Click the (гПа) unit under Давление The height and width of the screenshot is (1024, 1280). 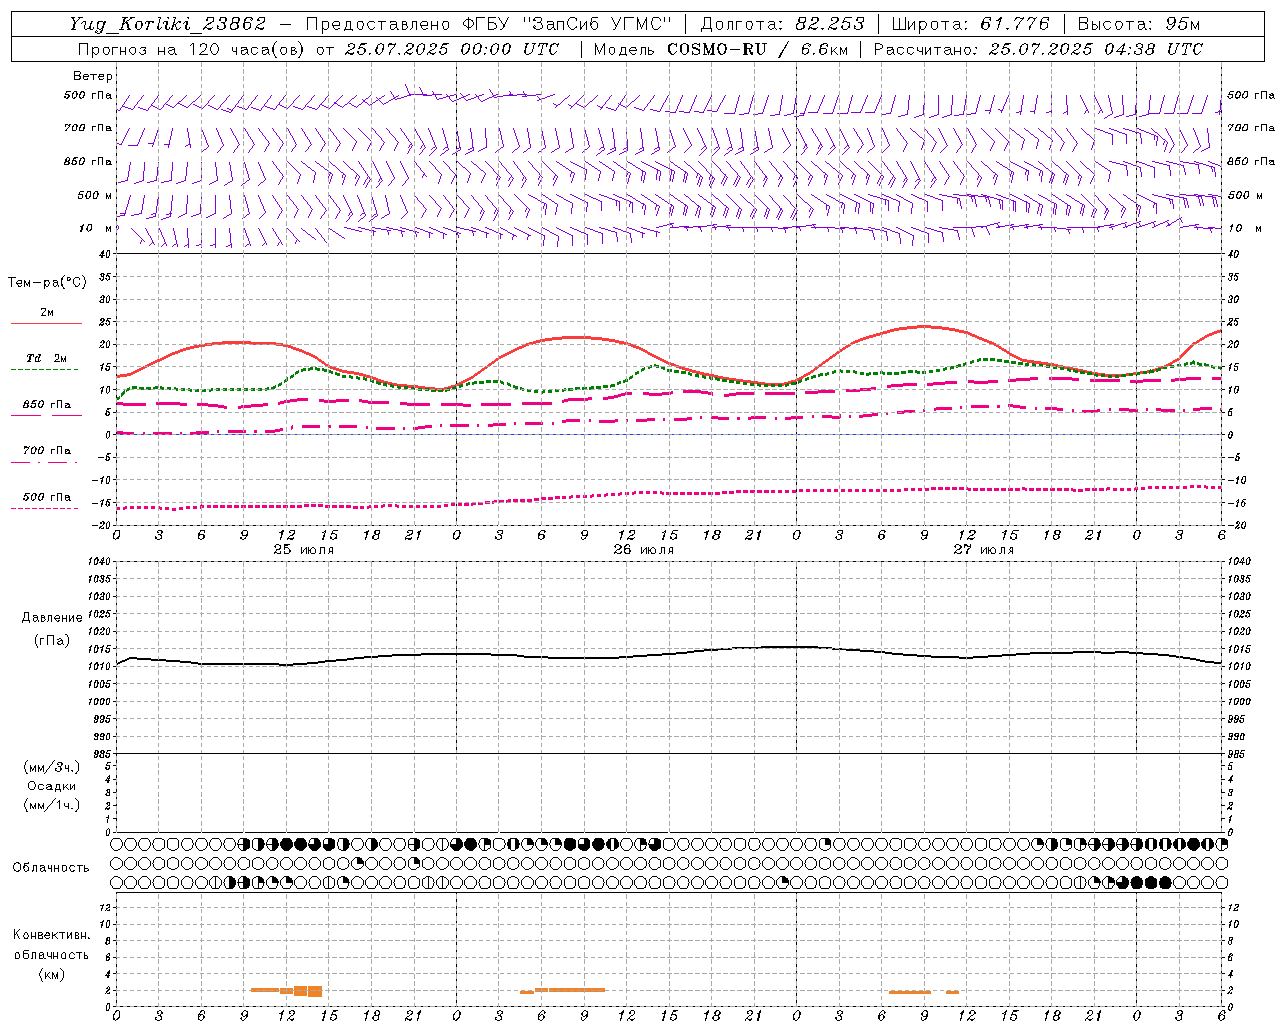click(52, 640)
